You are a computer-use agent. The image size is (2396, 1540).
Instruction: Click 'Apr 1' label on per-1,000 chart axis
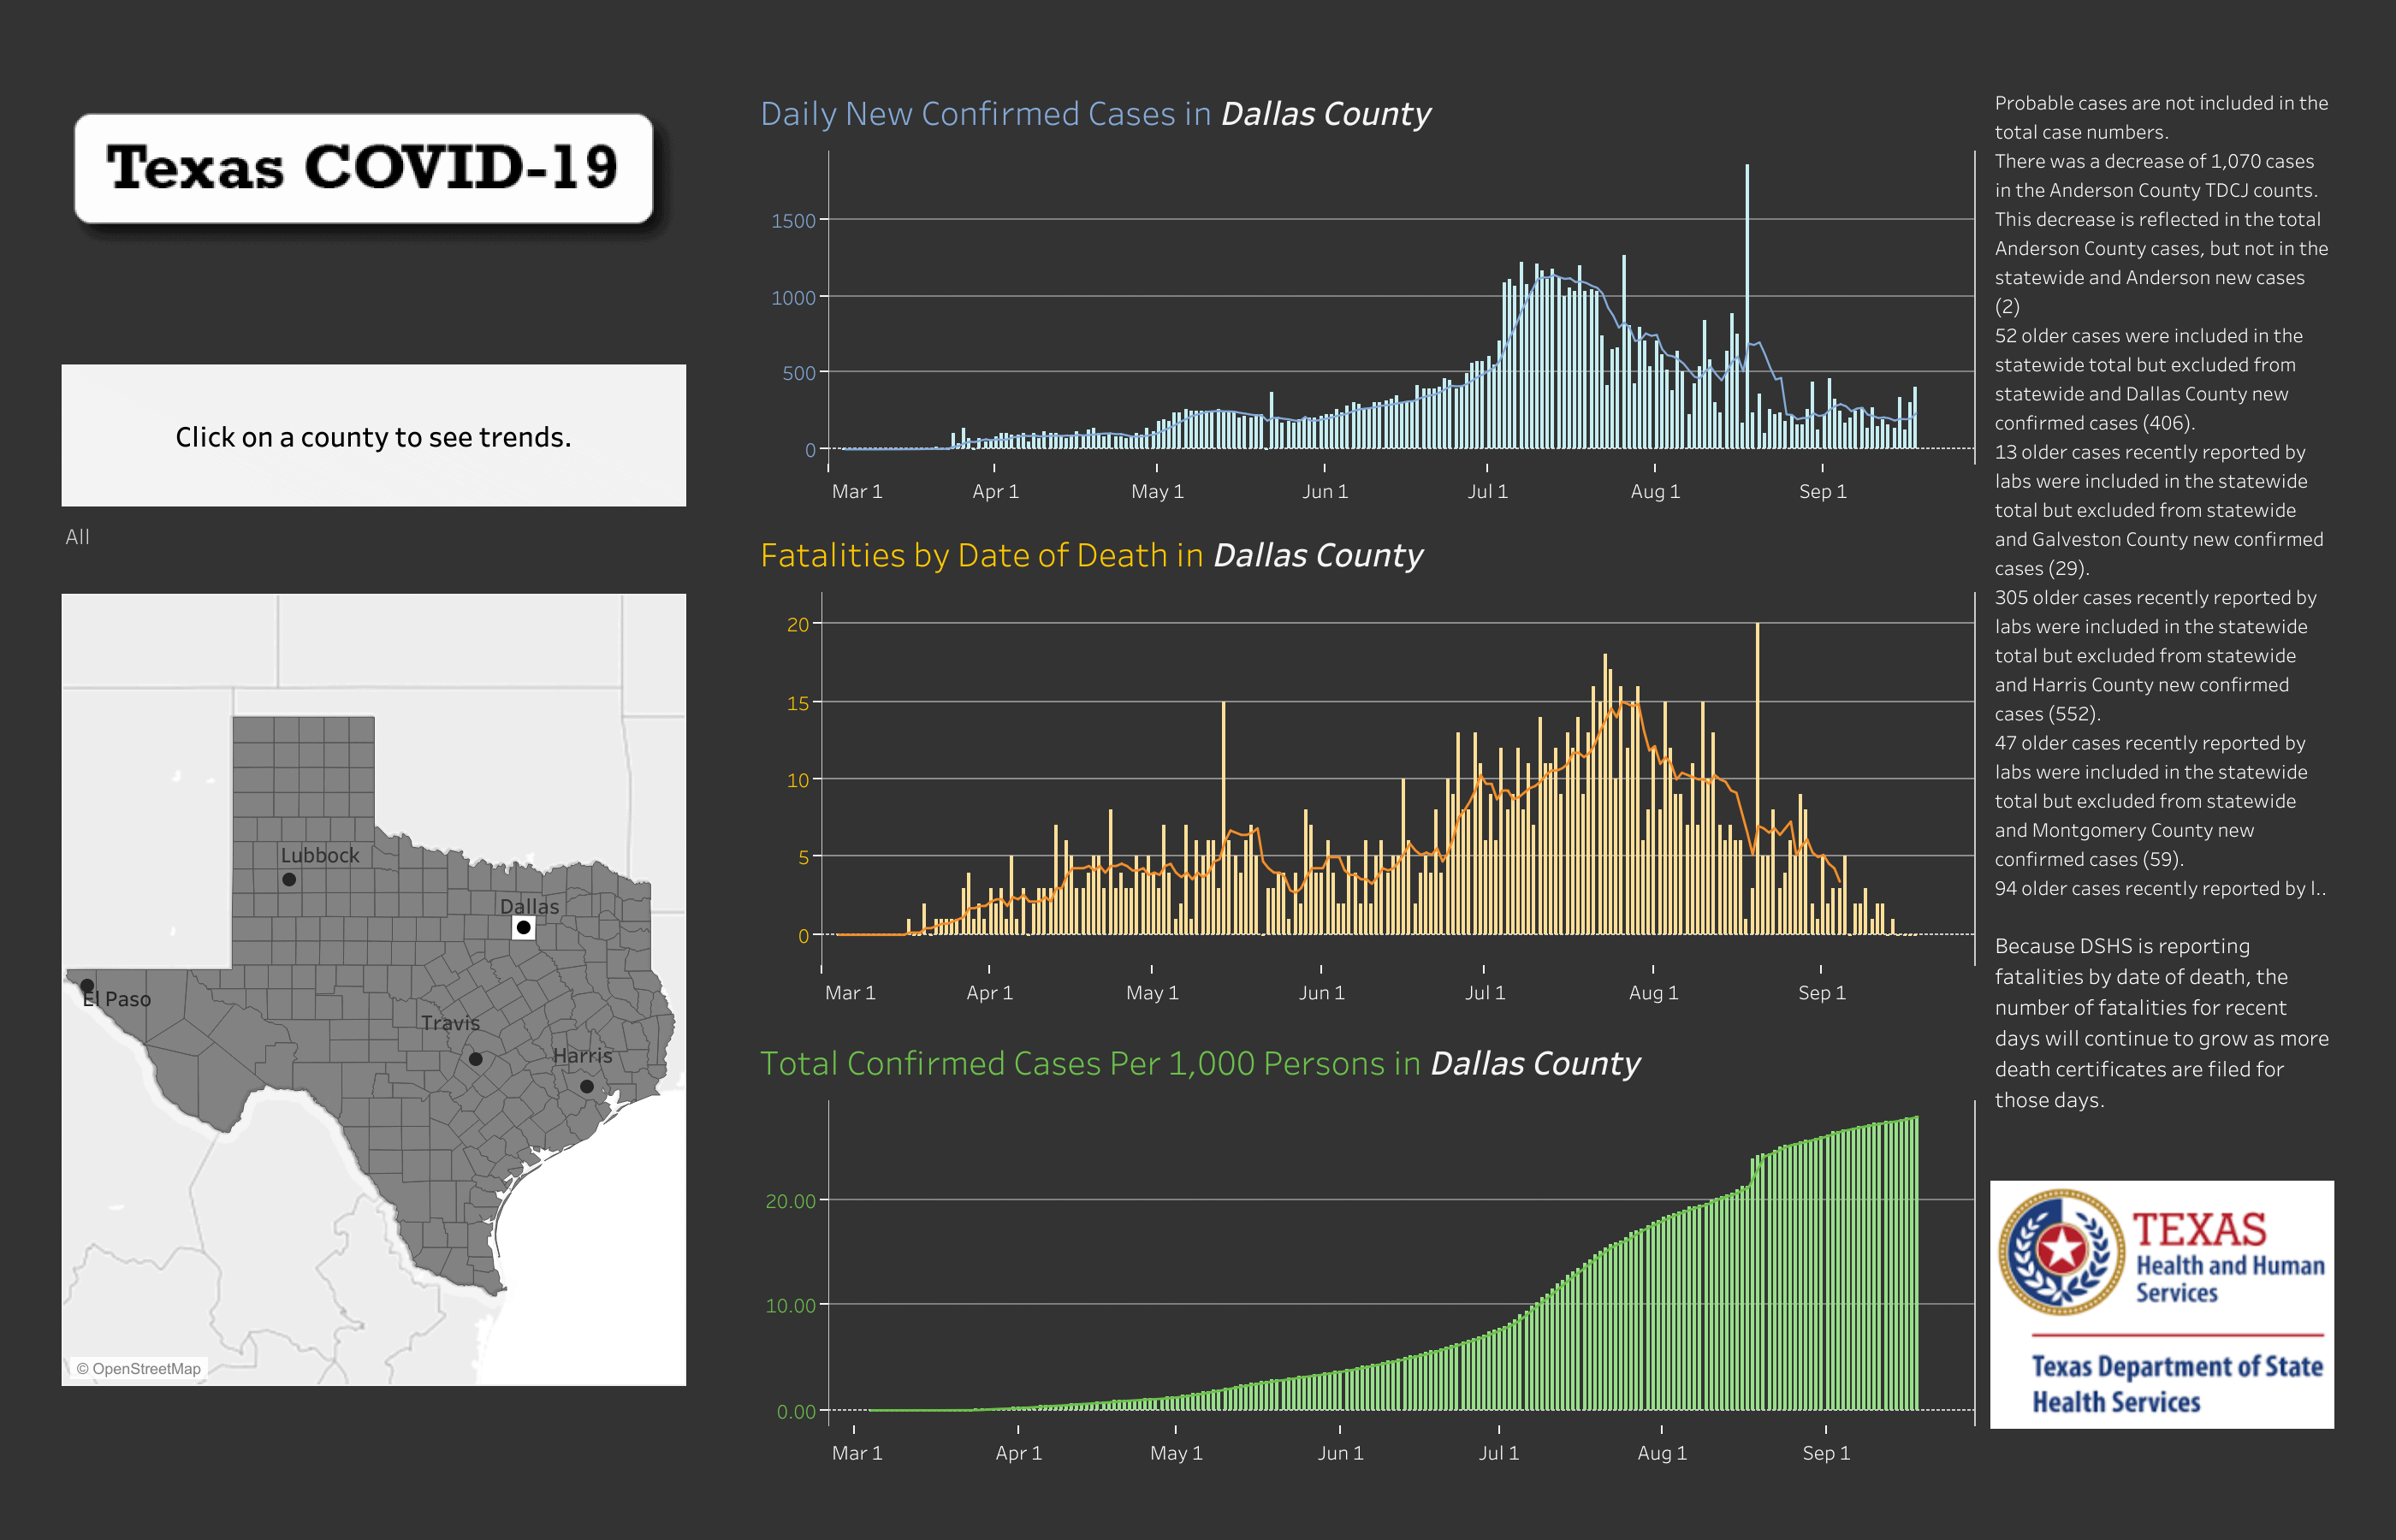1018,1453
